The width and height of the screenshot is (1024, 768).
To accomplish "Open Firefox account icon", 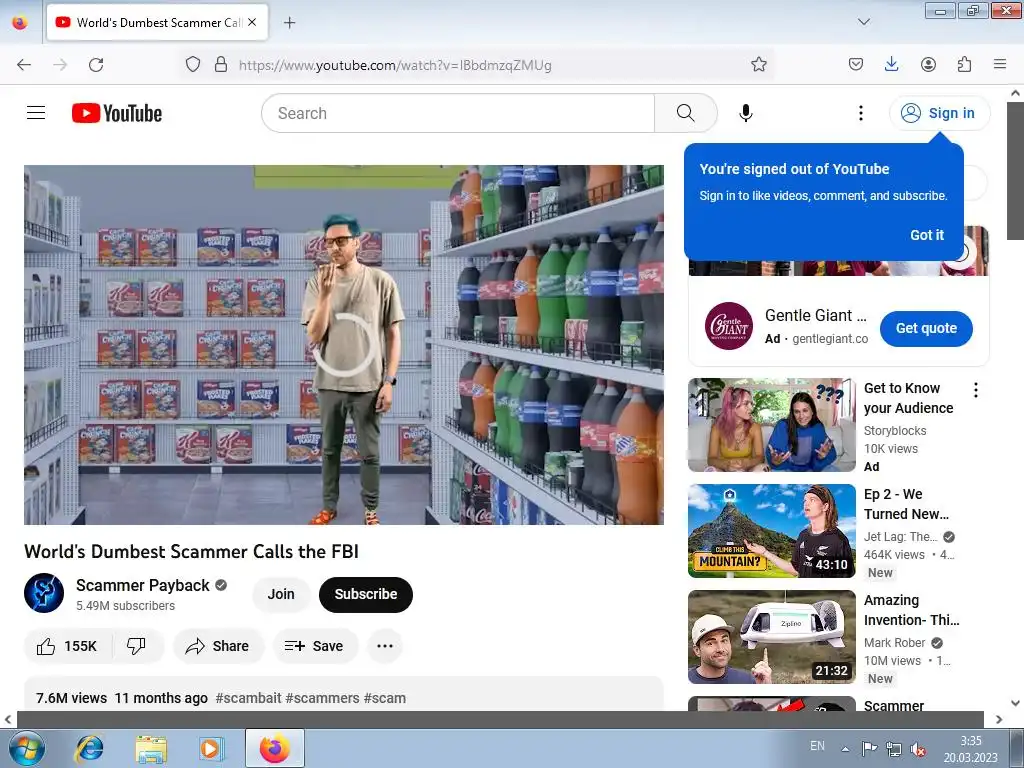I will 928,64.
